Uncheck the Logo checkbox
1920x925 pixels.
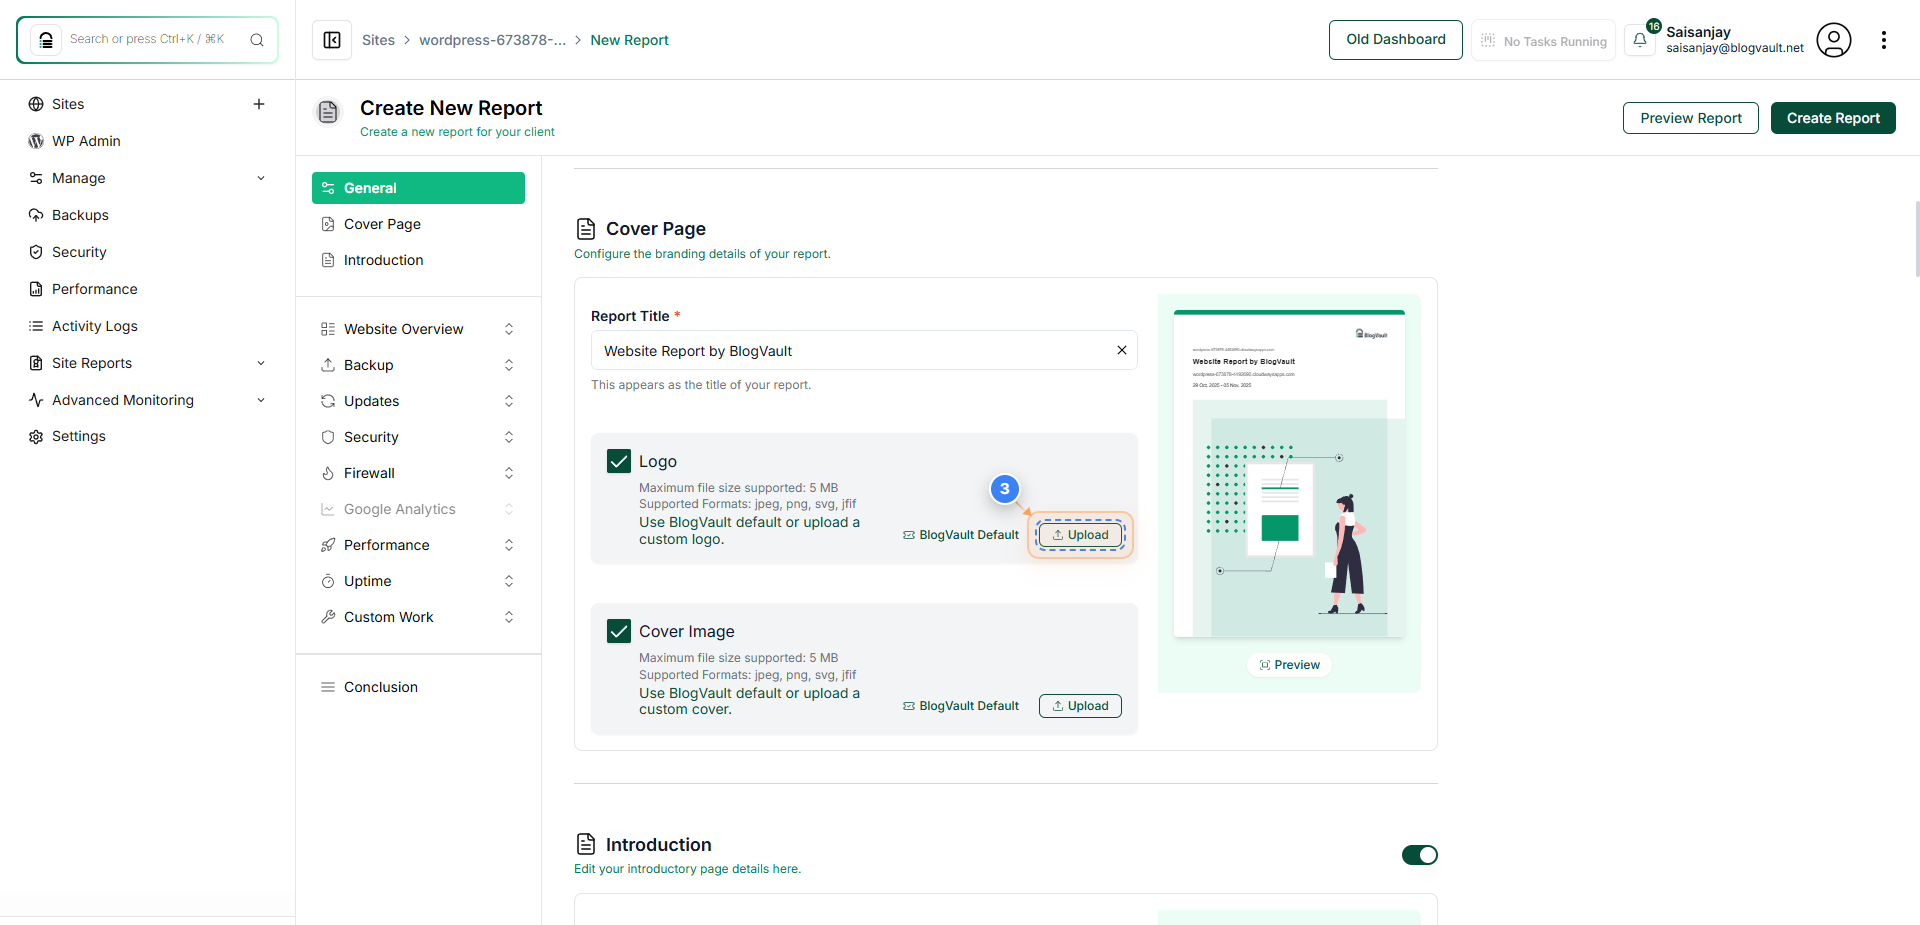click(x=618, y=460)
